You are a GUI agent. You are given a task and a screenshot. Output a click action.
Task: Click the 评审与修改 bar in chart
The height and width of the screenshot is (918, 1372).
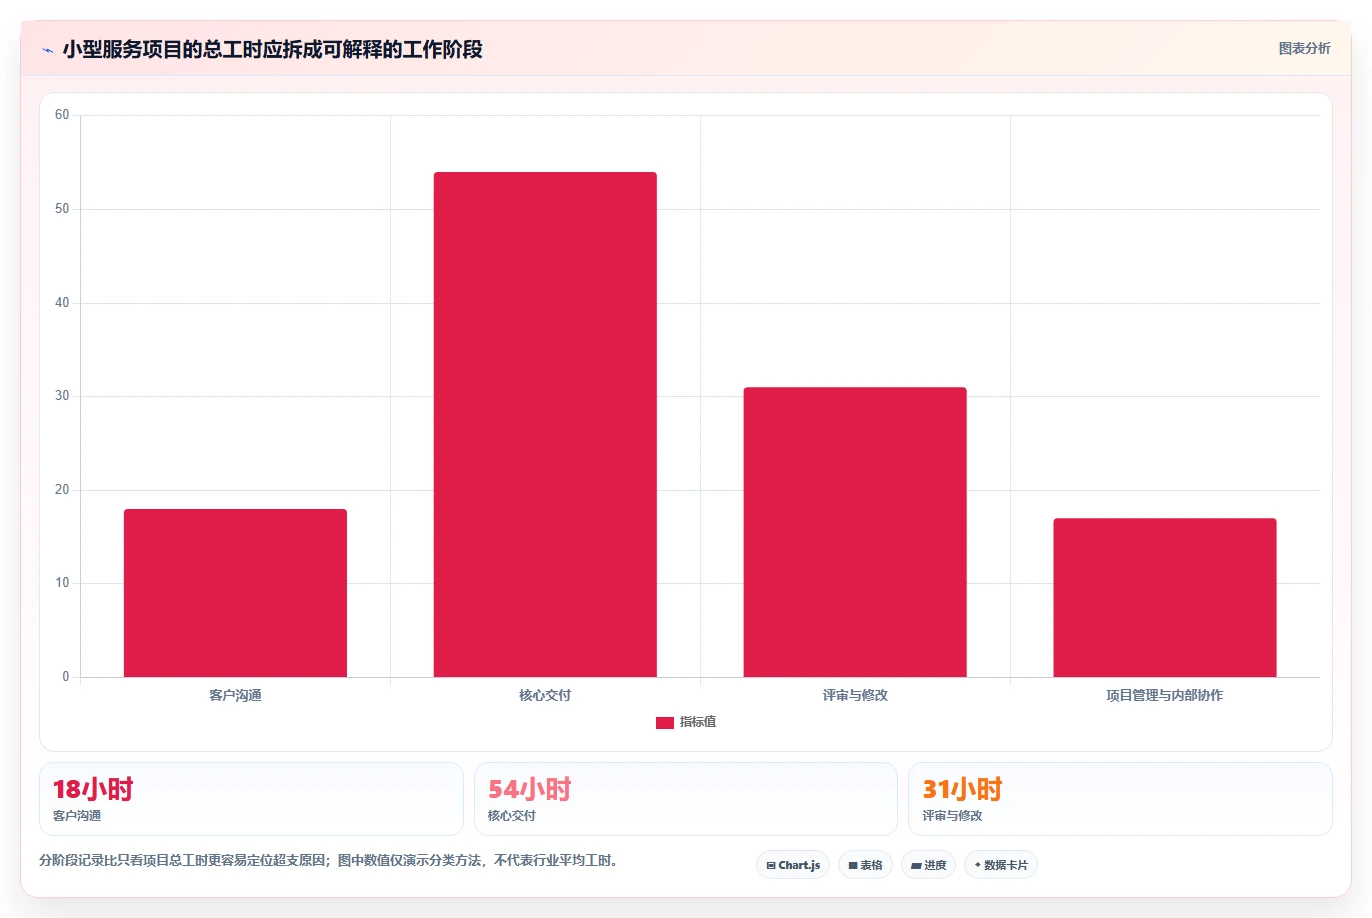[855, 532]
